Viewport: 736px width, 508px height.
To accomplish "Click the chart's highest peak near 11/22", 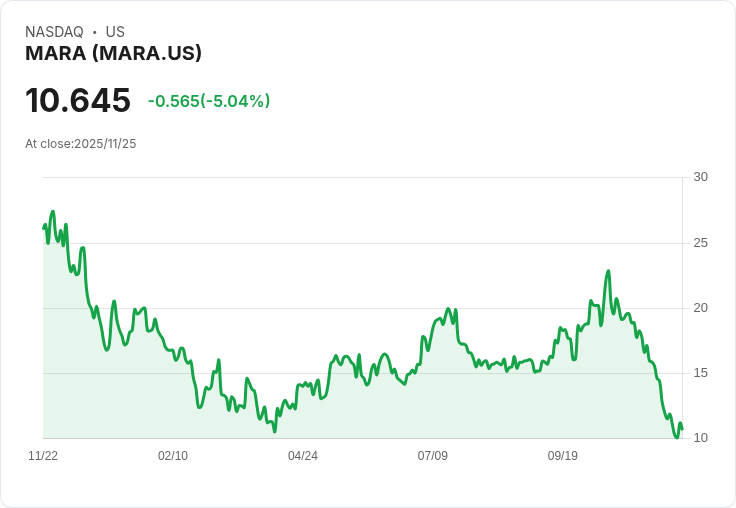I will pos(53,212).
